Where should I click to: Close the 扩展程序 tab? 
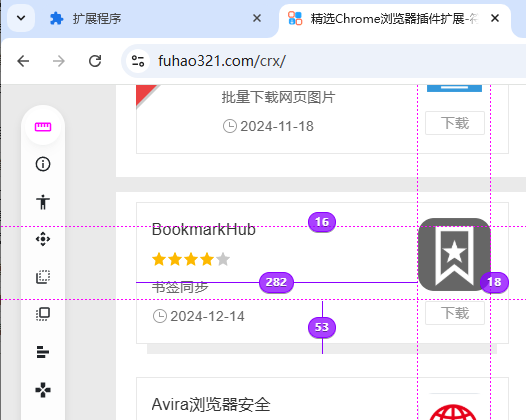click(x=257, y=18)
